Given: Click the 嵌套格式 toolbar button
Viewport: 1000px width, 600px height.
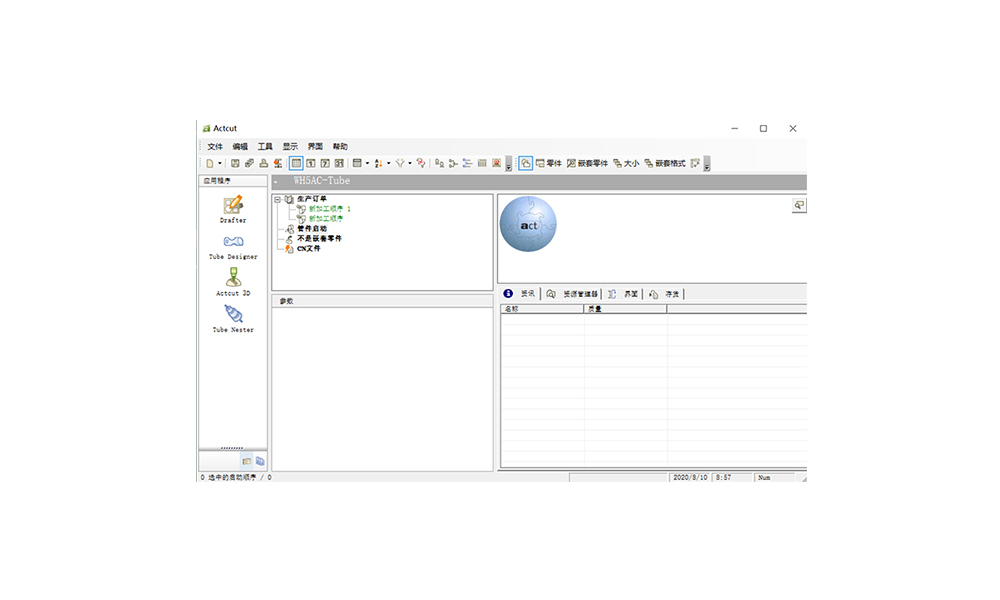Looking at the screenshot, I should [x=665, y=163].
